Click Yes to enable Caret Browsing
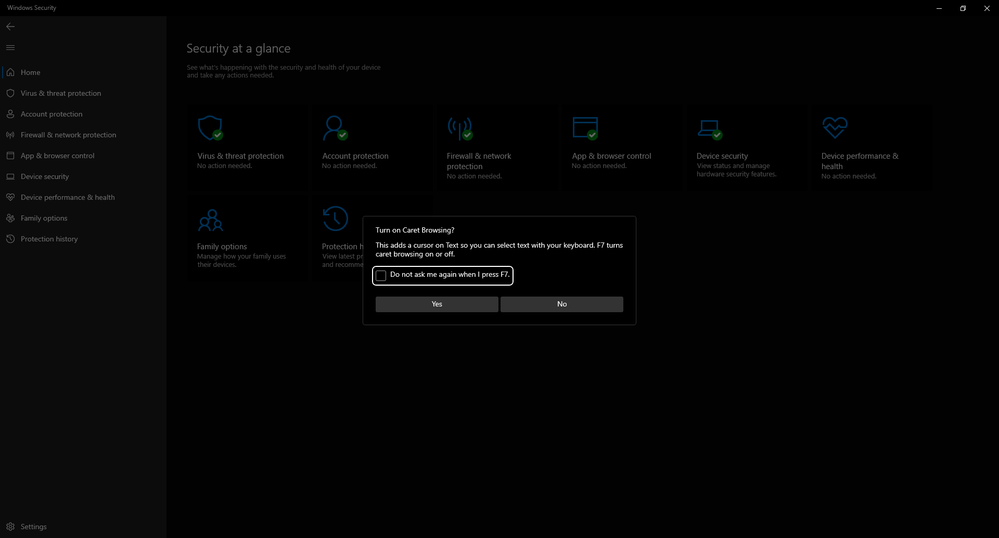Viewport: 999px width, 538px height. 436,304
